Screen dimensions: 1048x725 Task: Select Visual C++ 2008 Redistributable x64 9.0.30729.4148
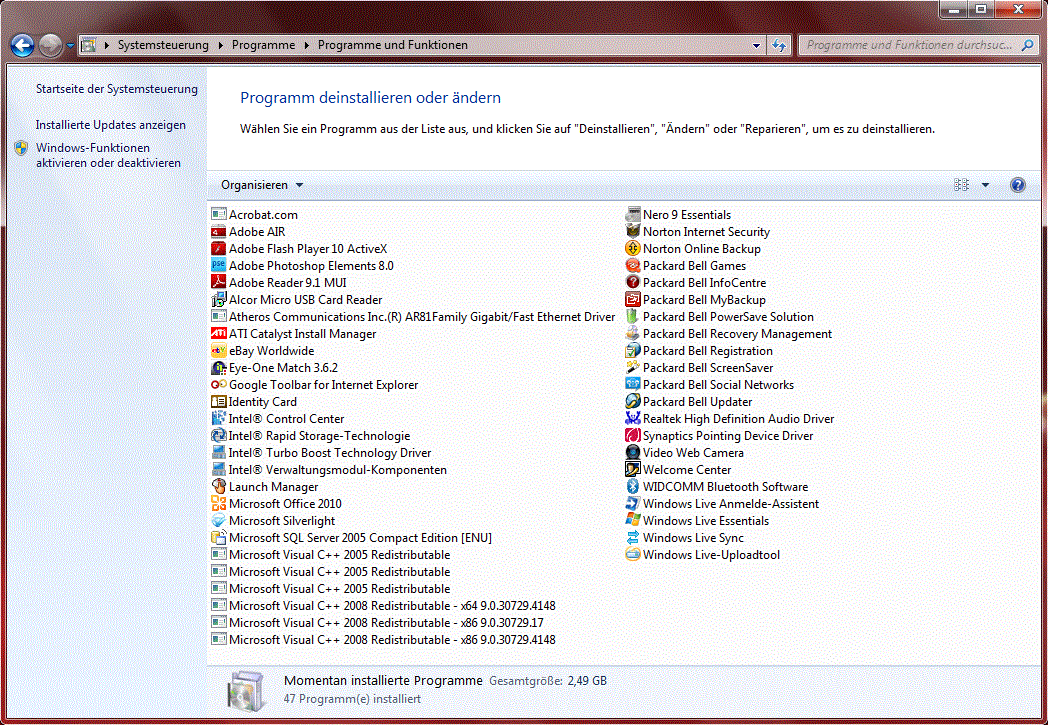pos(384,606)
